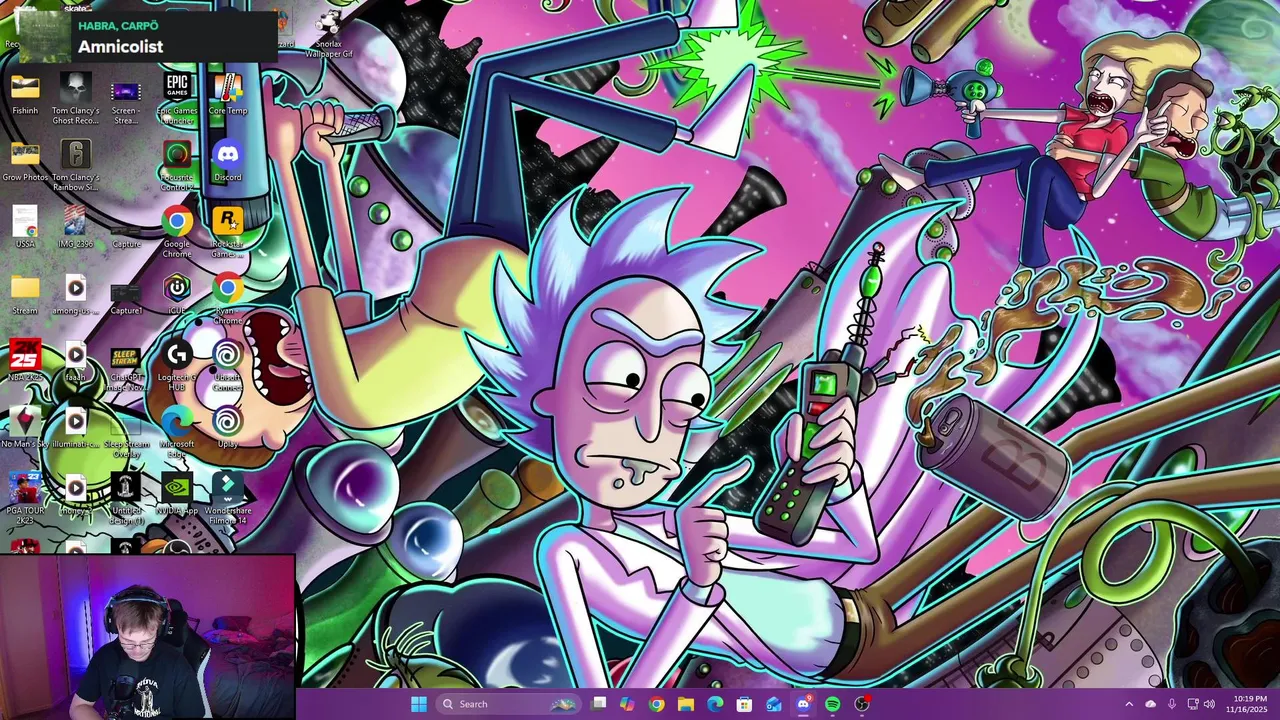Image resolution: width=1280 pixels, height=720 pixels.
Task: Open Google Chrome desktop shortcut
Action: 177,232
